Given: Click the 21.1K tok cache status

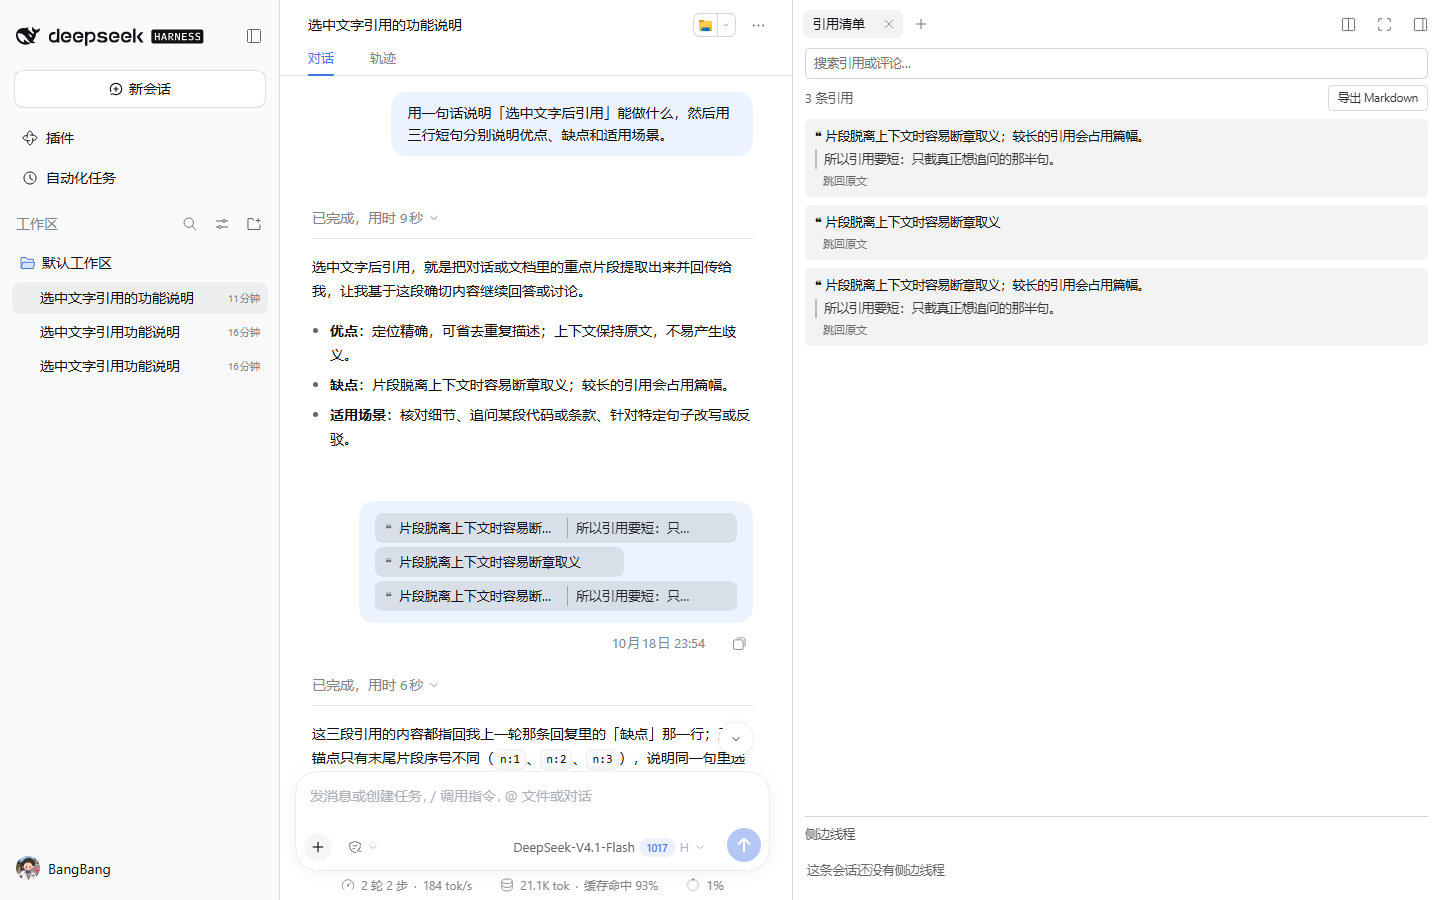Looking at the screenshot, I should (579, 885).
